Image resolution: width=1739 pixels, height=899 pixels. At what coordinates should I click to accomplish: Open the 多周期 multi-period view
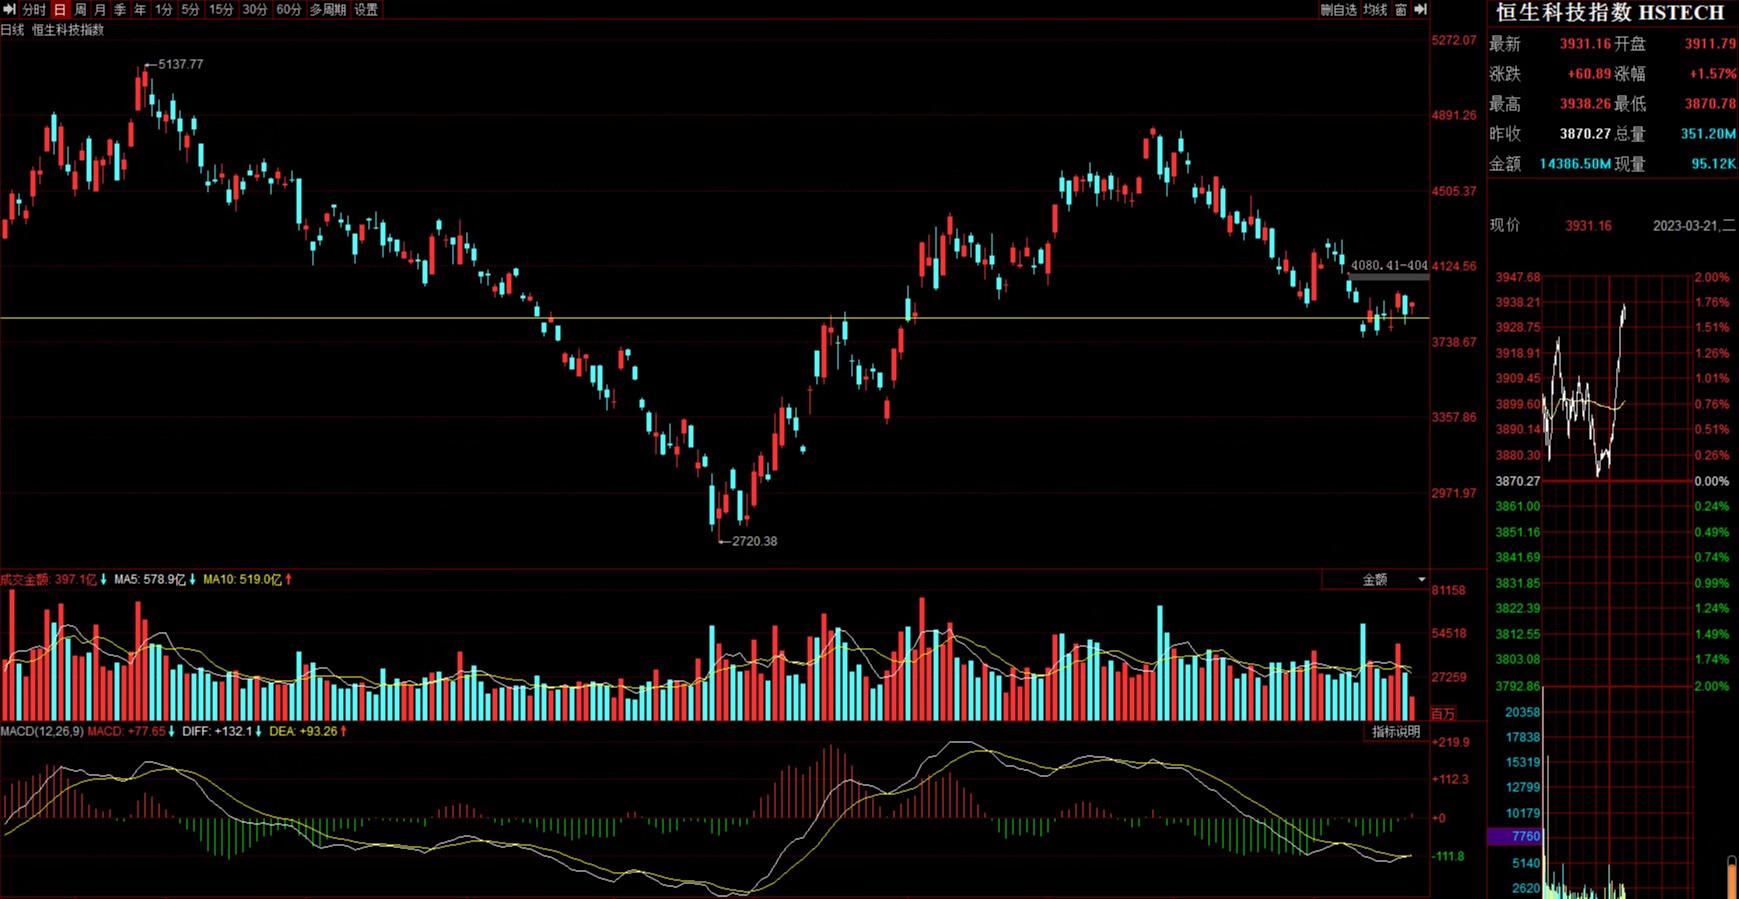click(328, 9)
